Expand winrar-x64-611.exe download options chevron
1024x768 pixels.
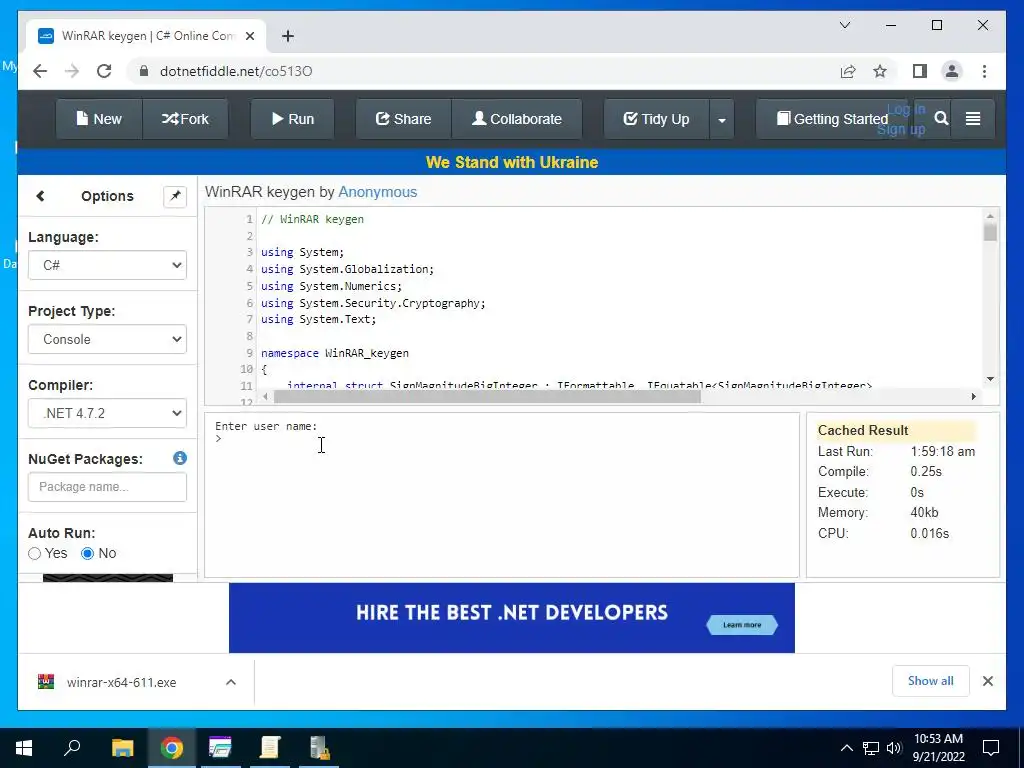[231, 682]
